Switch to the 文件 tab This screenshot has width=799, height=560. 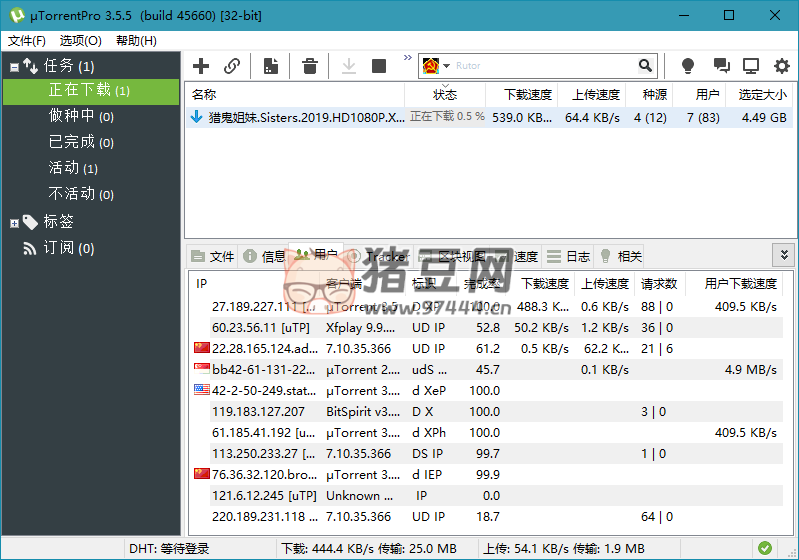coord(212,256)
